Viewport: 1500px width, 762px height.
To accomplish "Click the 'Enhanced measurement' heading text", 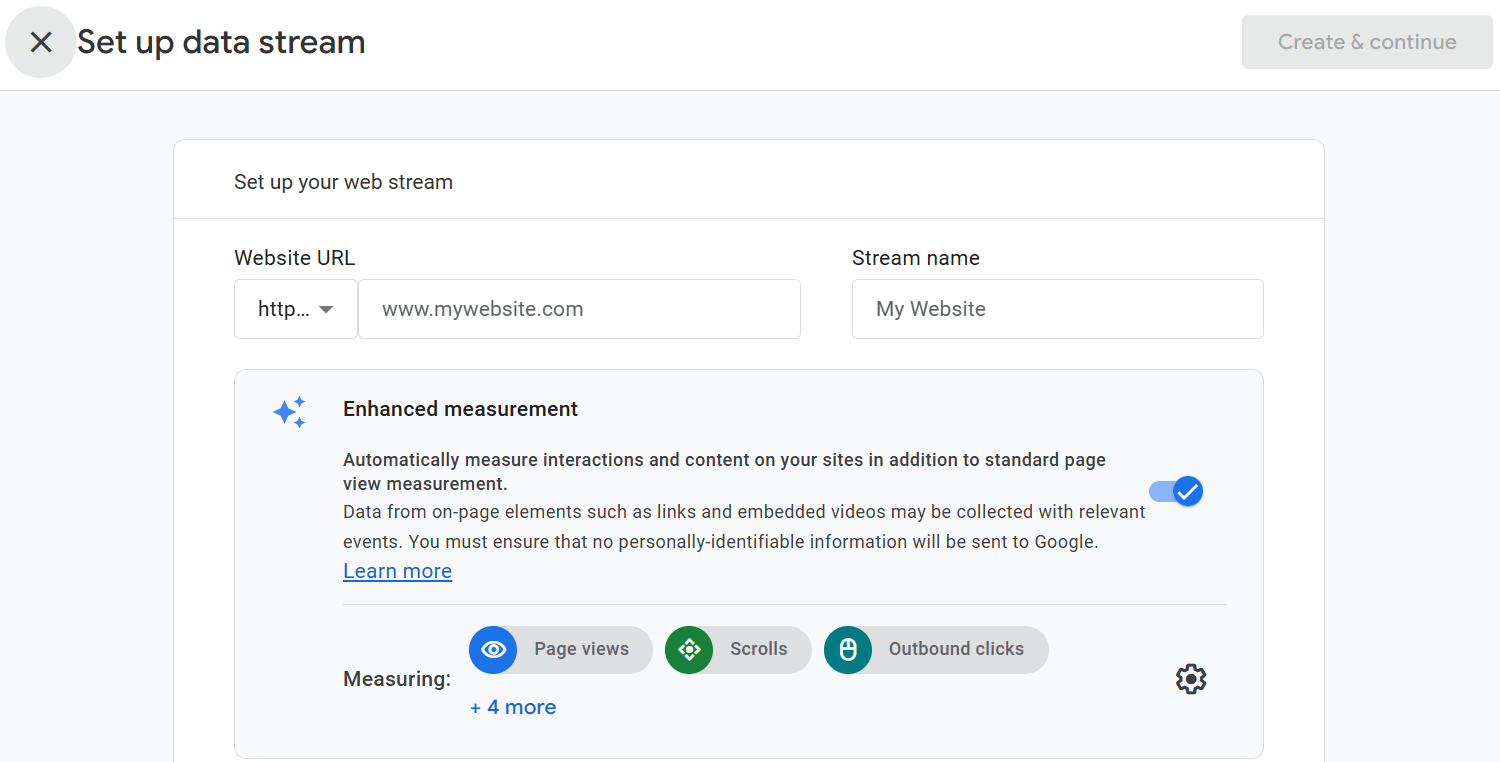I will point(460,409).
